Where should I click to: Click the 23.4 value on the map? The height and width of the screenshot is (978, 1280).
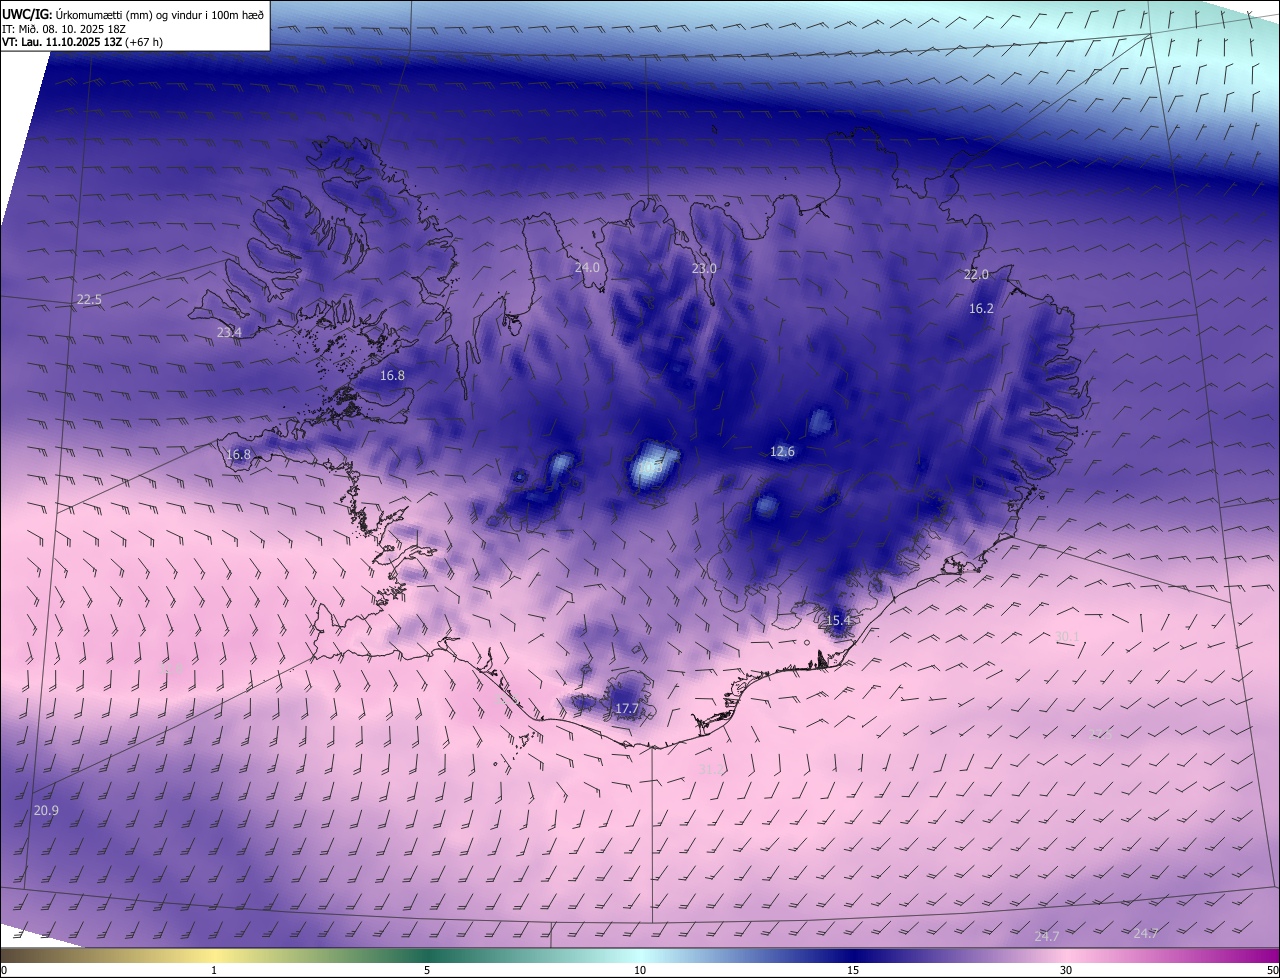point(229,332)
